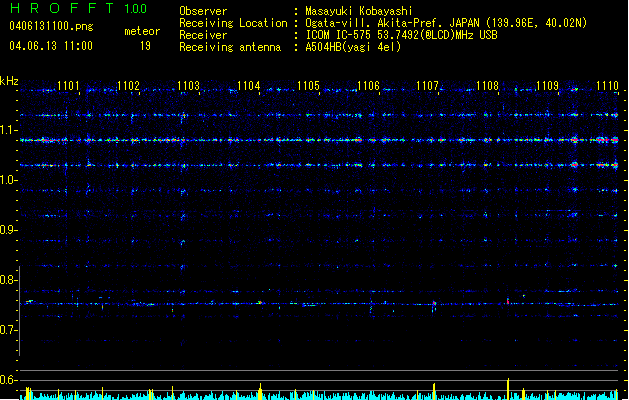Click the meteor count value 19

click(x=145, y=46)
